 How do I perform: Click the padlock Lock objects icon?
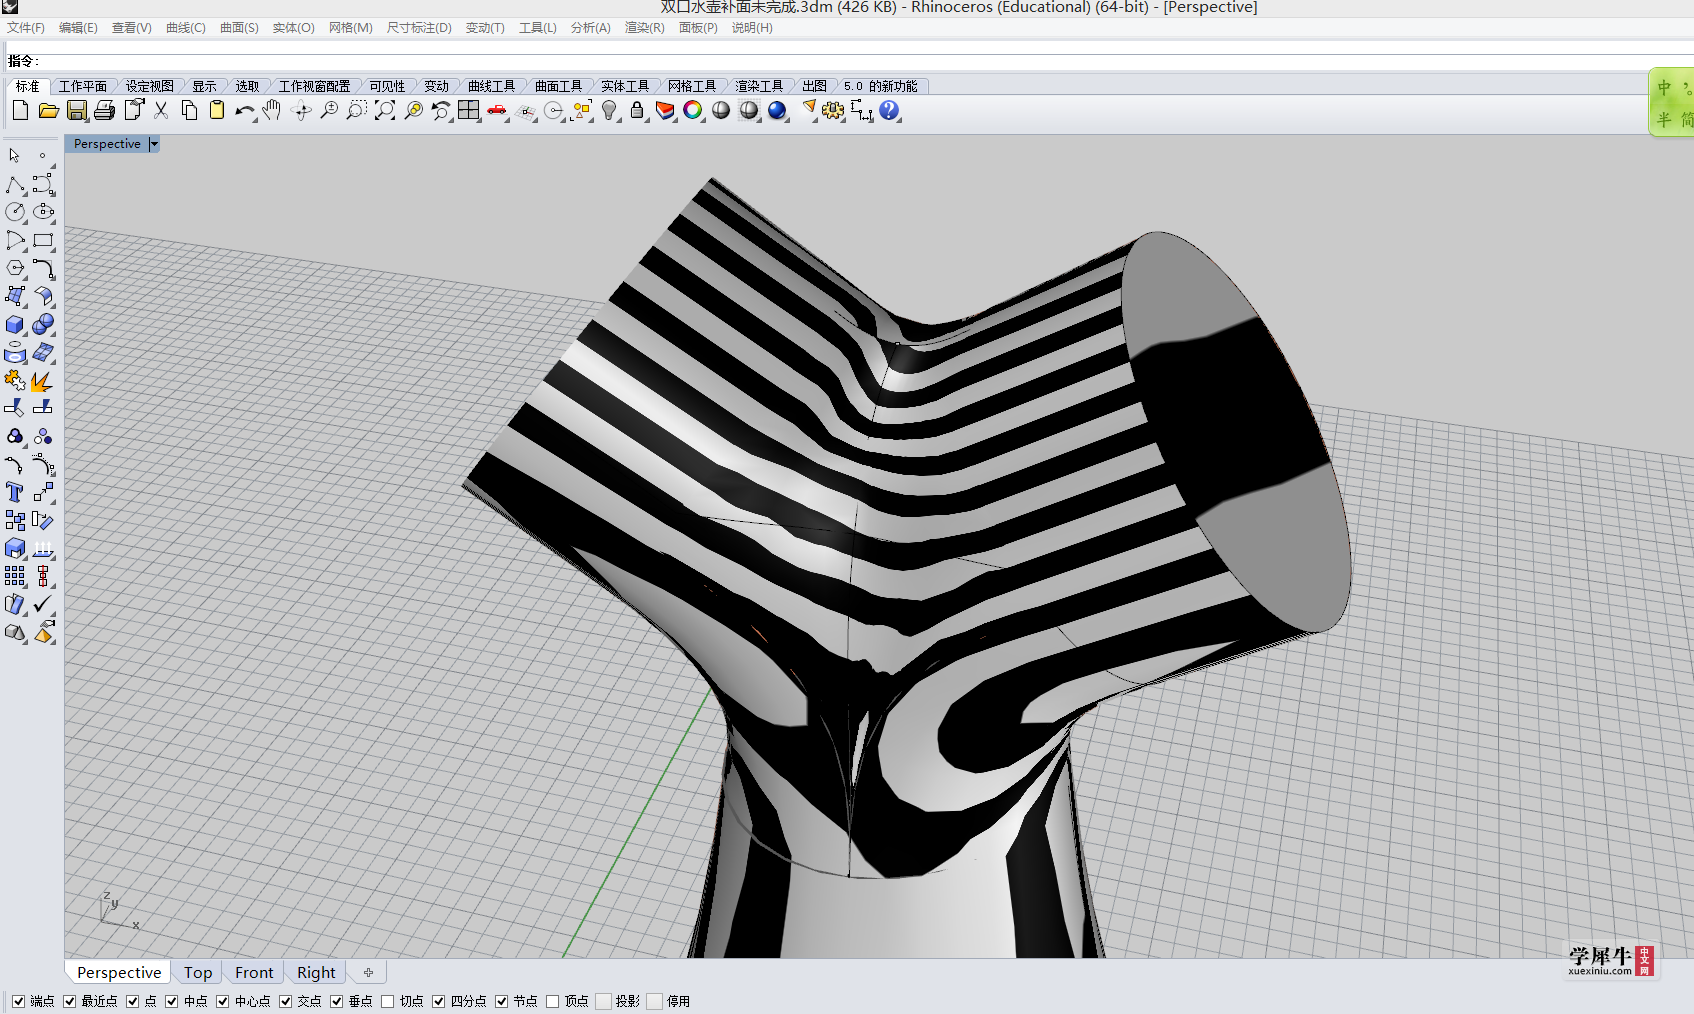pyautogui.click(x=637, y=111)
